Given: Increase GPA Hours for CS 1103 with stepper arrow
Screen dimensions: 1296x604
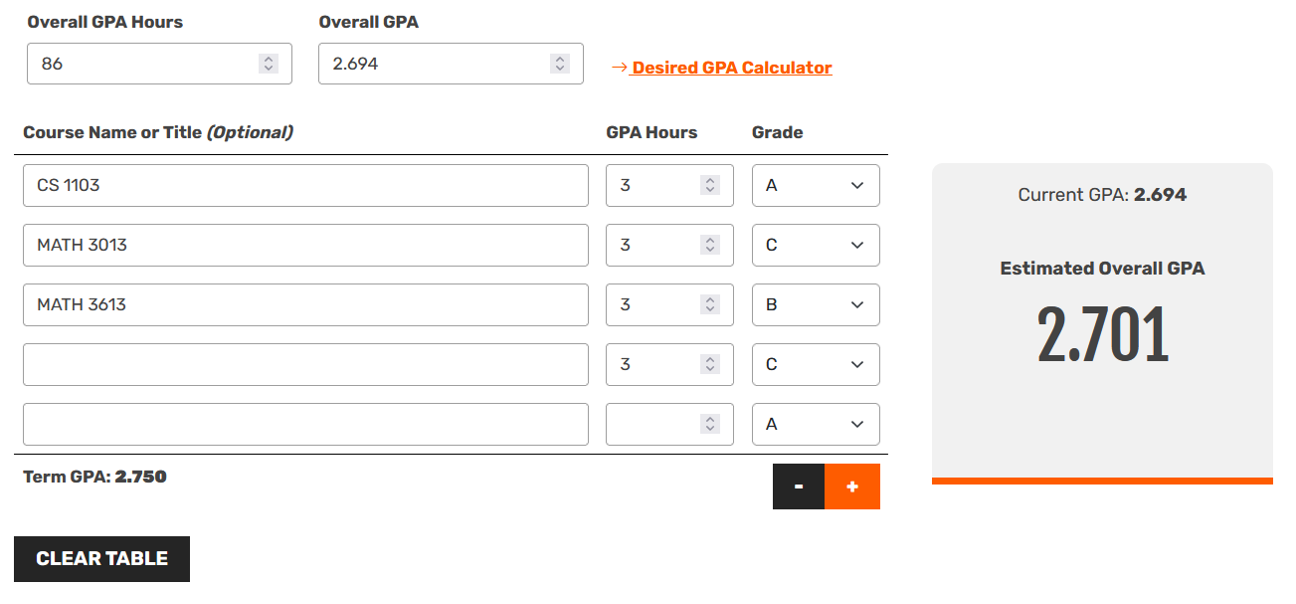Looking at the screenshot, I should pos(709,179).
